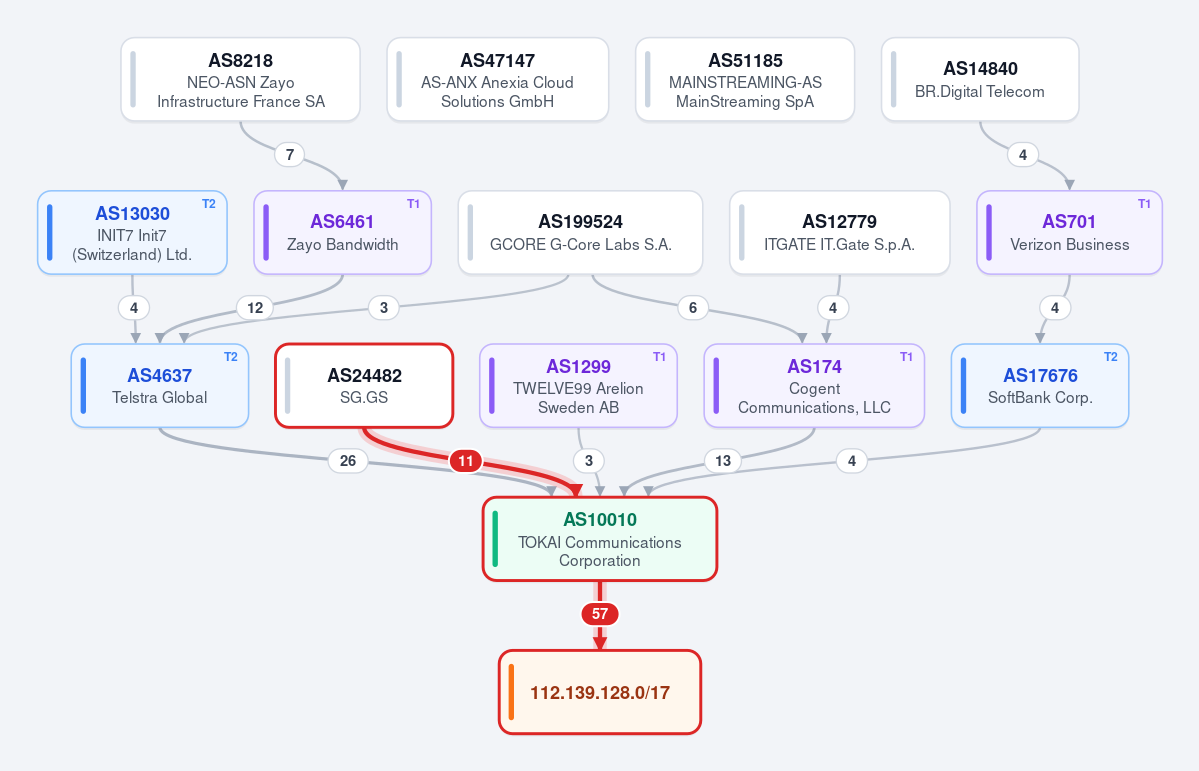
Task: Select the AS4637 Telstra Global node
Action: point(160,386)
